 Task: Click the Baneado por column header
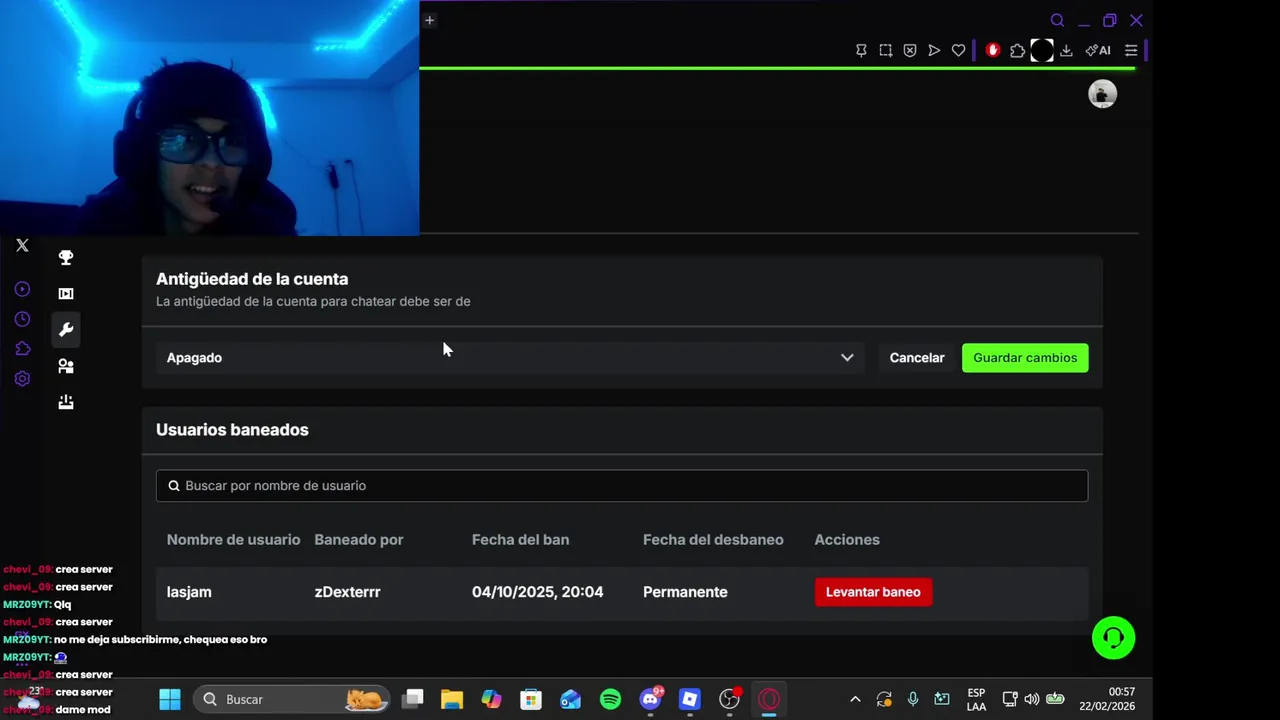[x=359, y=540]
